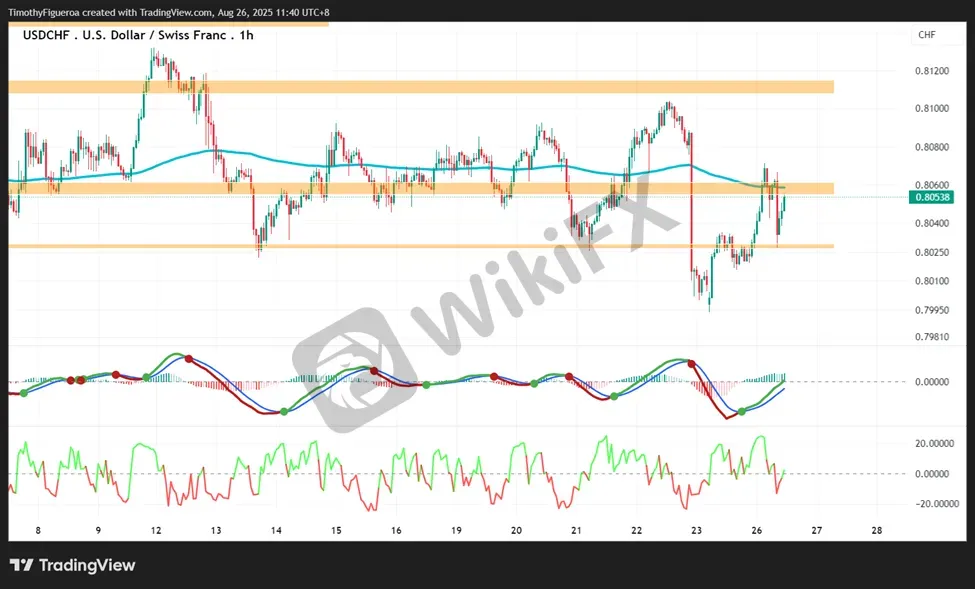Click the current price label 0.80538
This screenshot has height=589, width=975.
click(931, 197)
